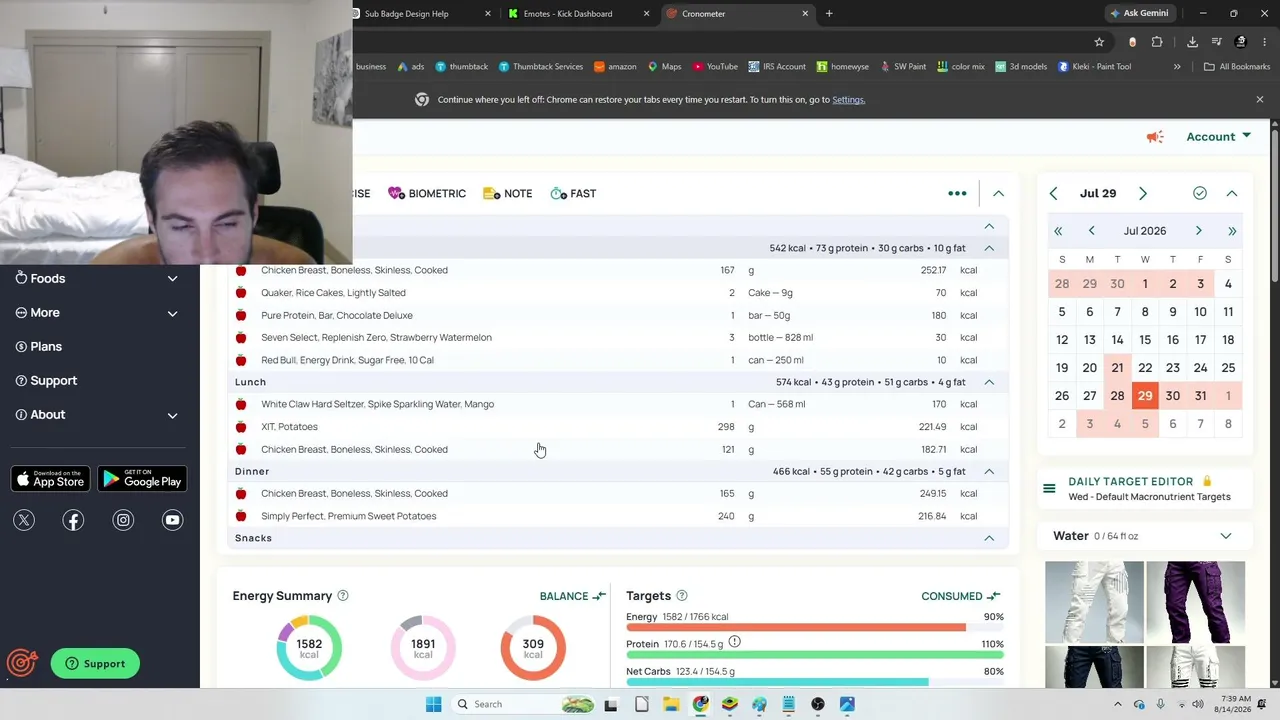The width and height of the screenshot is (1280, 720).
Task: Open Chrome extensions puzzle icon
Action: (x=1157, y=42)
